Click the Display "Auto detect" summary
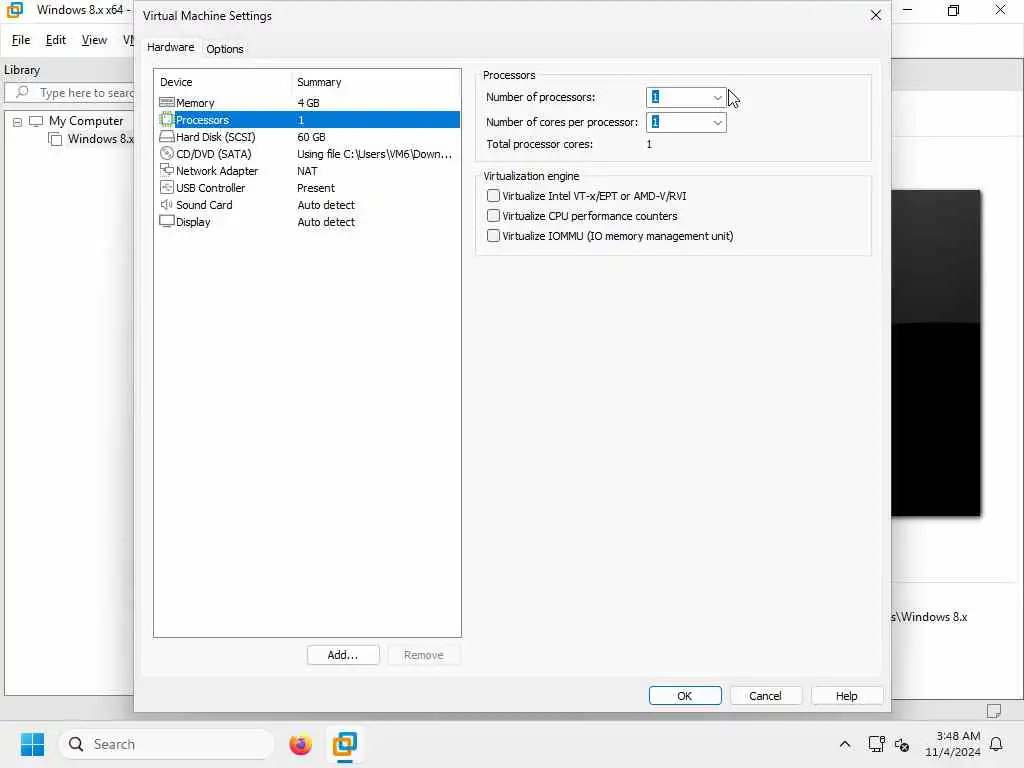The image size is (1024, 768). [x=326, y=222]
